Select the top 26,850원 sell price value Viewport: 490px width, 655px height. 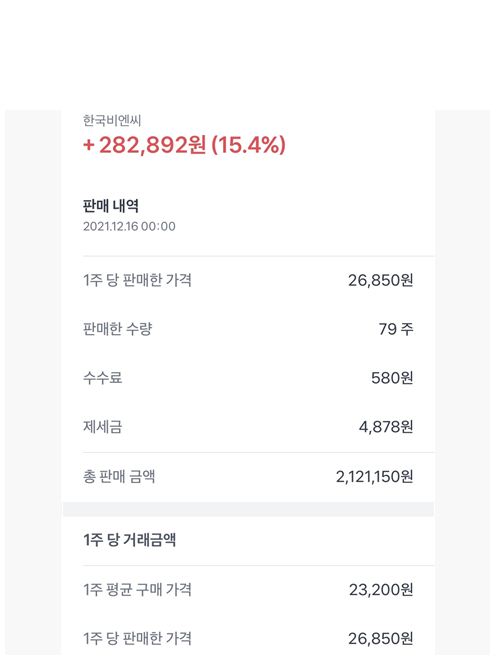(381, 280)
